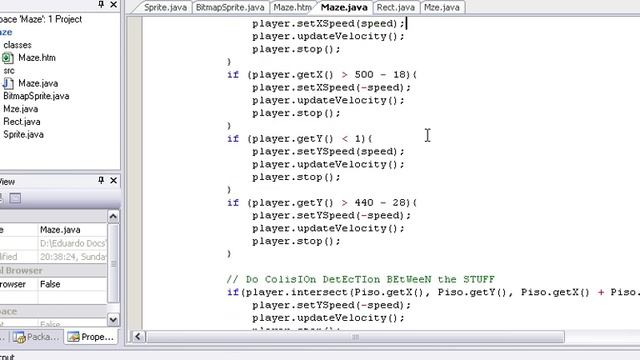Click the line if (player.getY() > 440 - 28){

(x=322, y=203)
